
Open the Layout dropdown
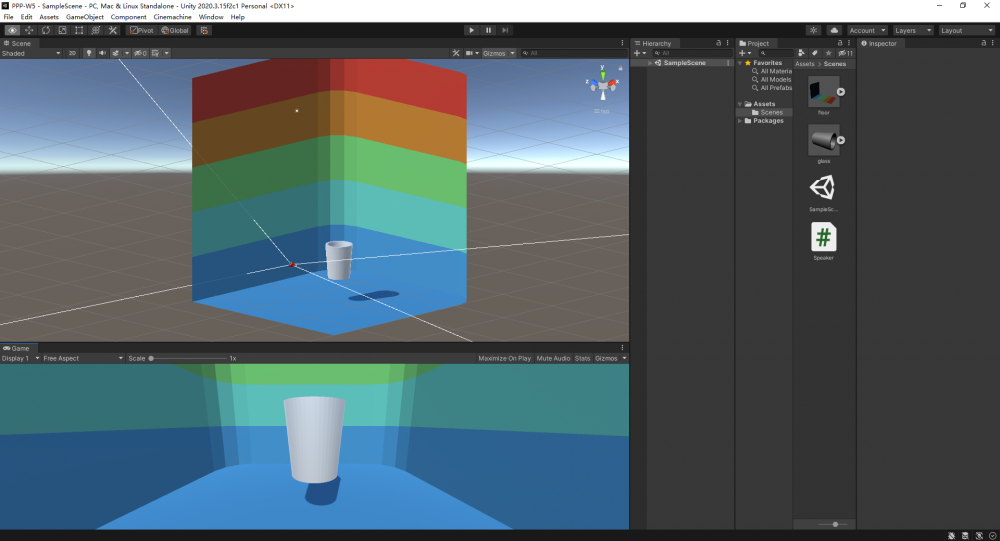pyautogui.click(x=966, y=30)
